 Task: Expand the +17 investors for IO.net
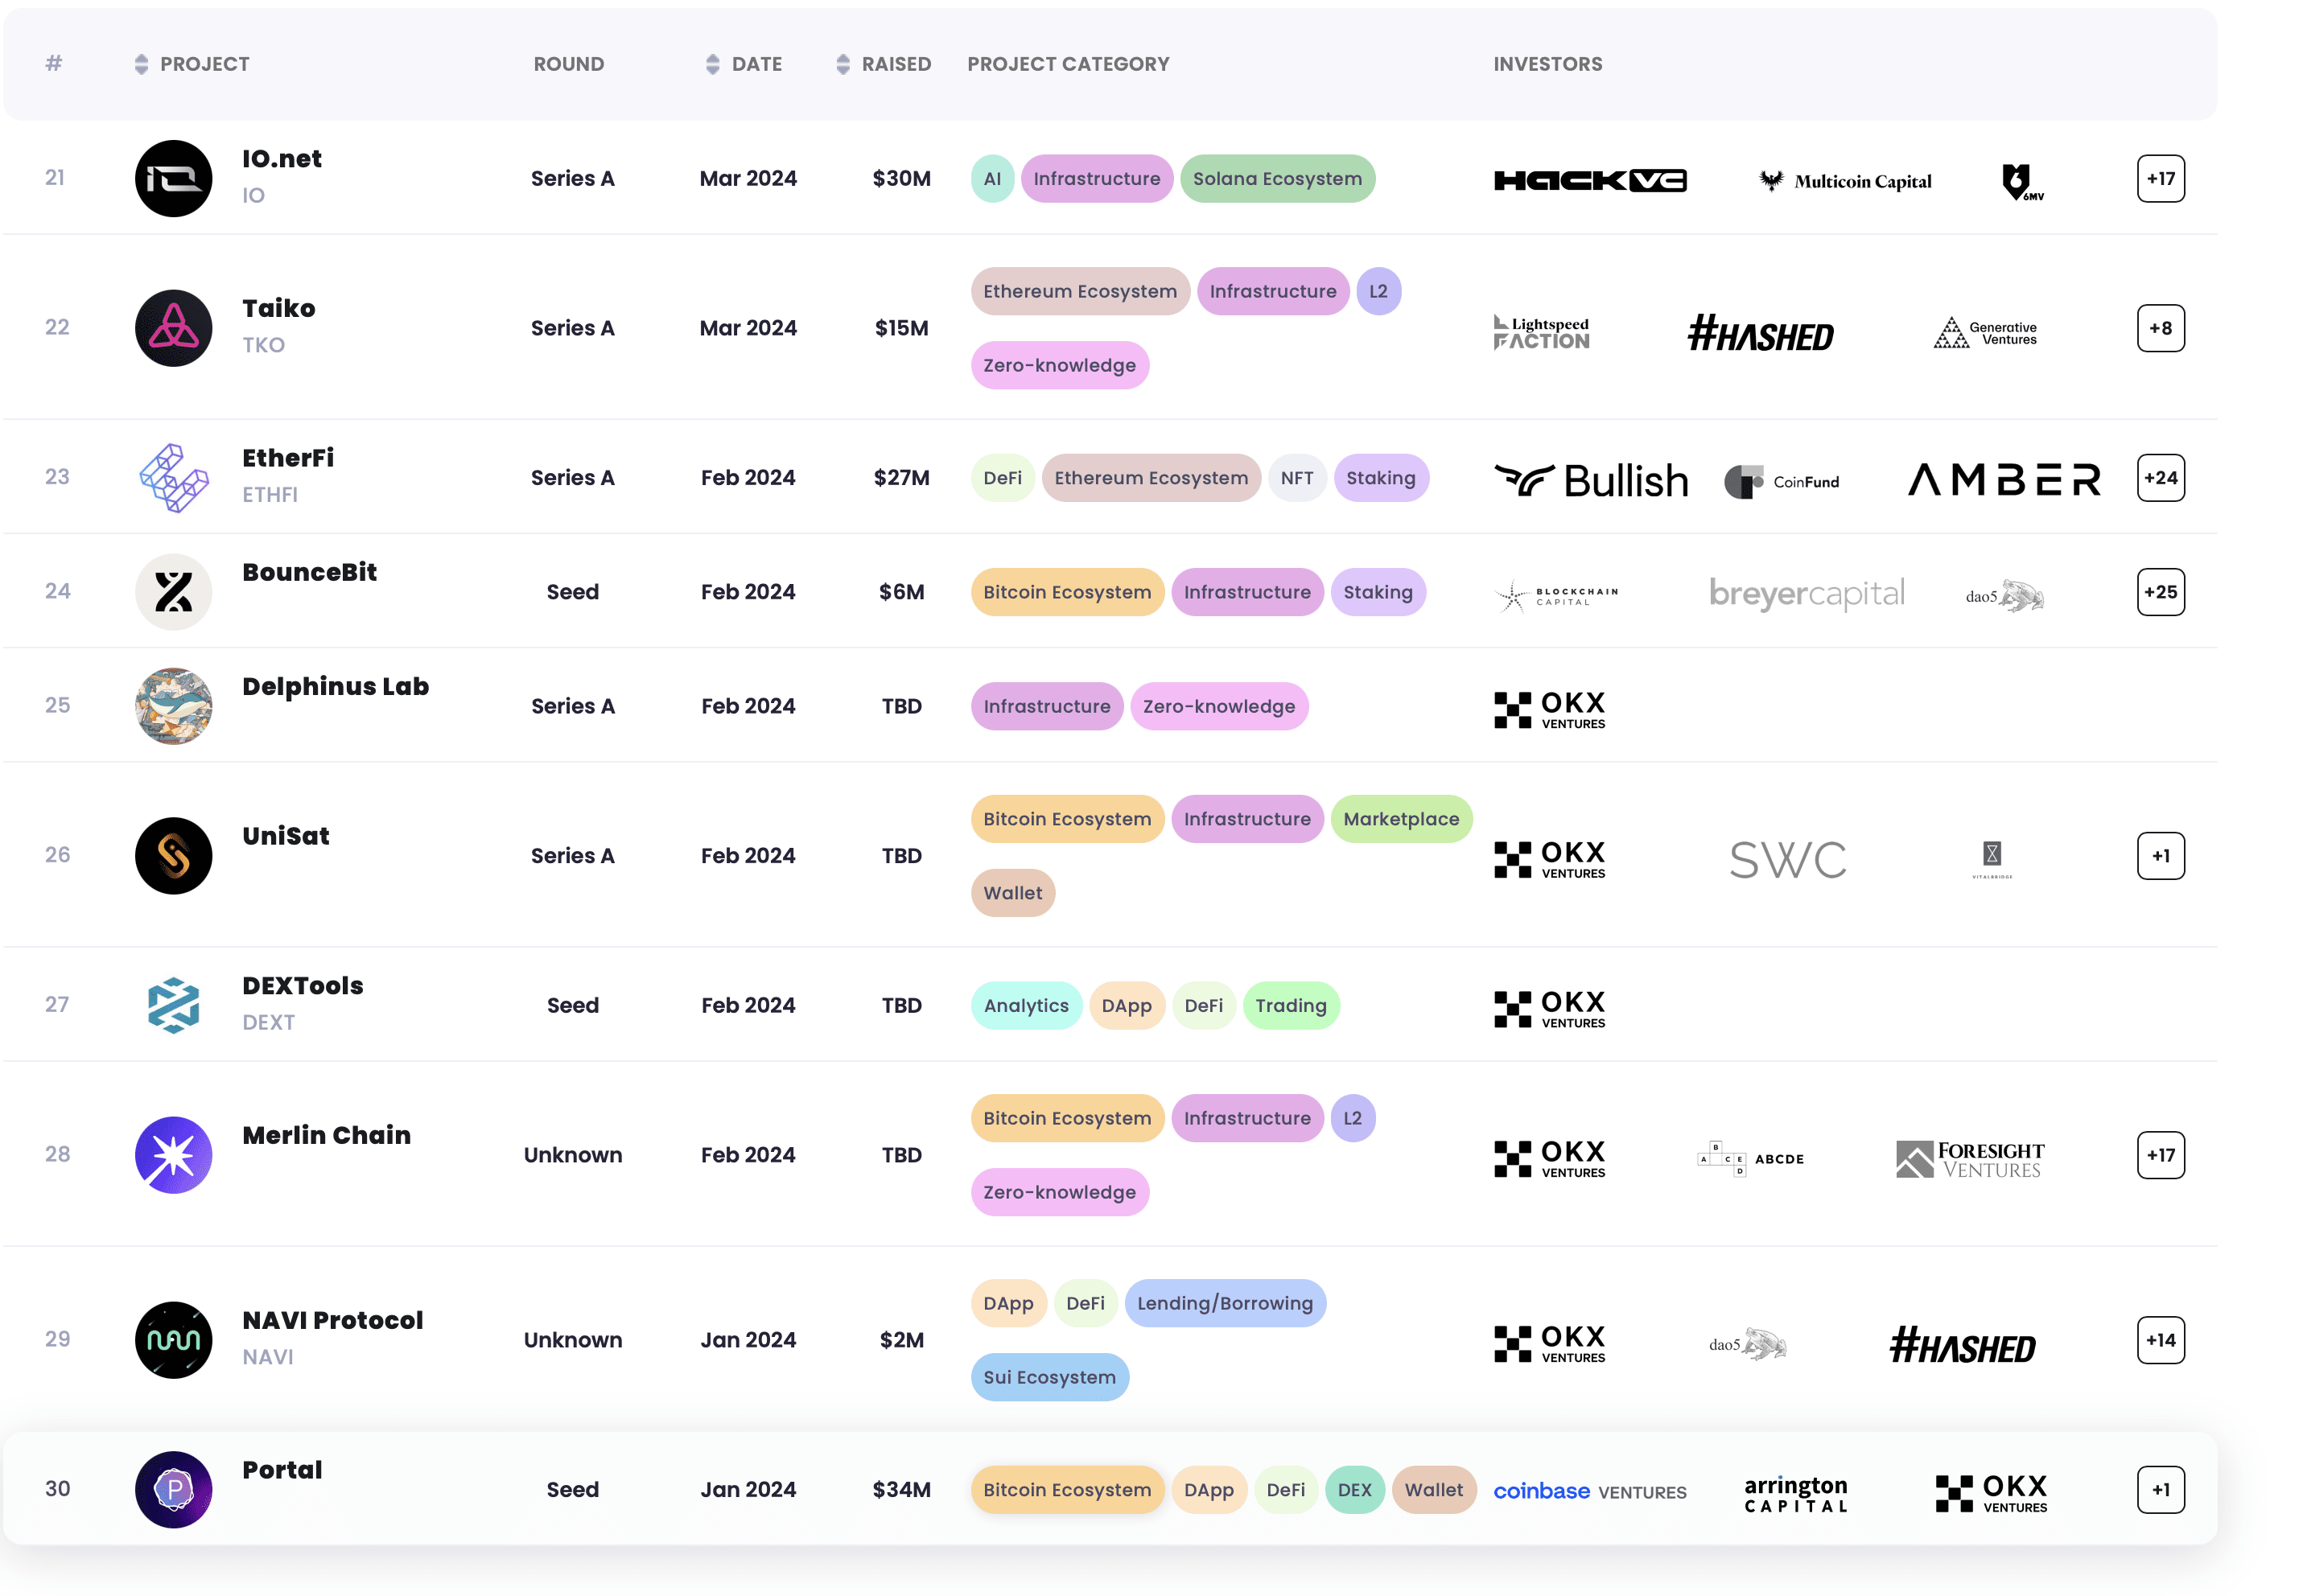coord(2160,179)
